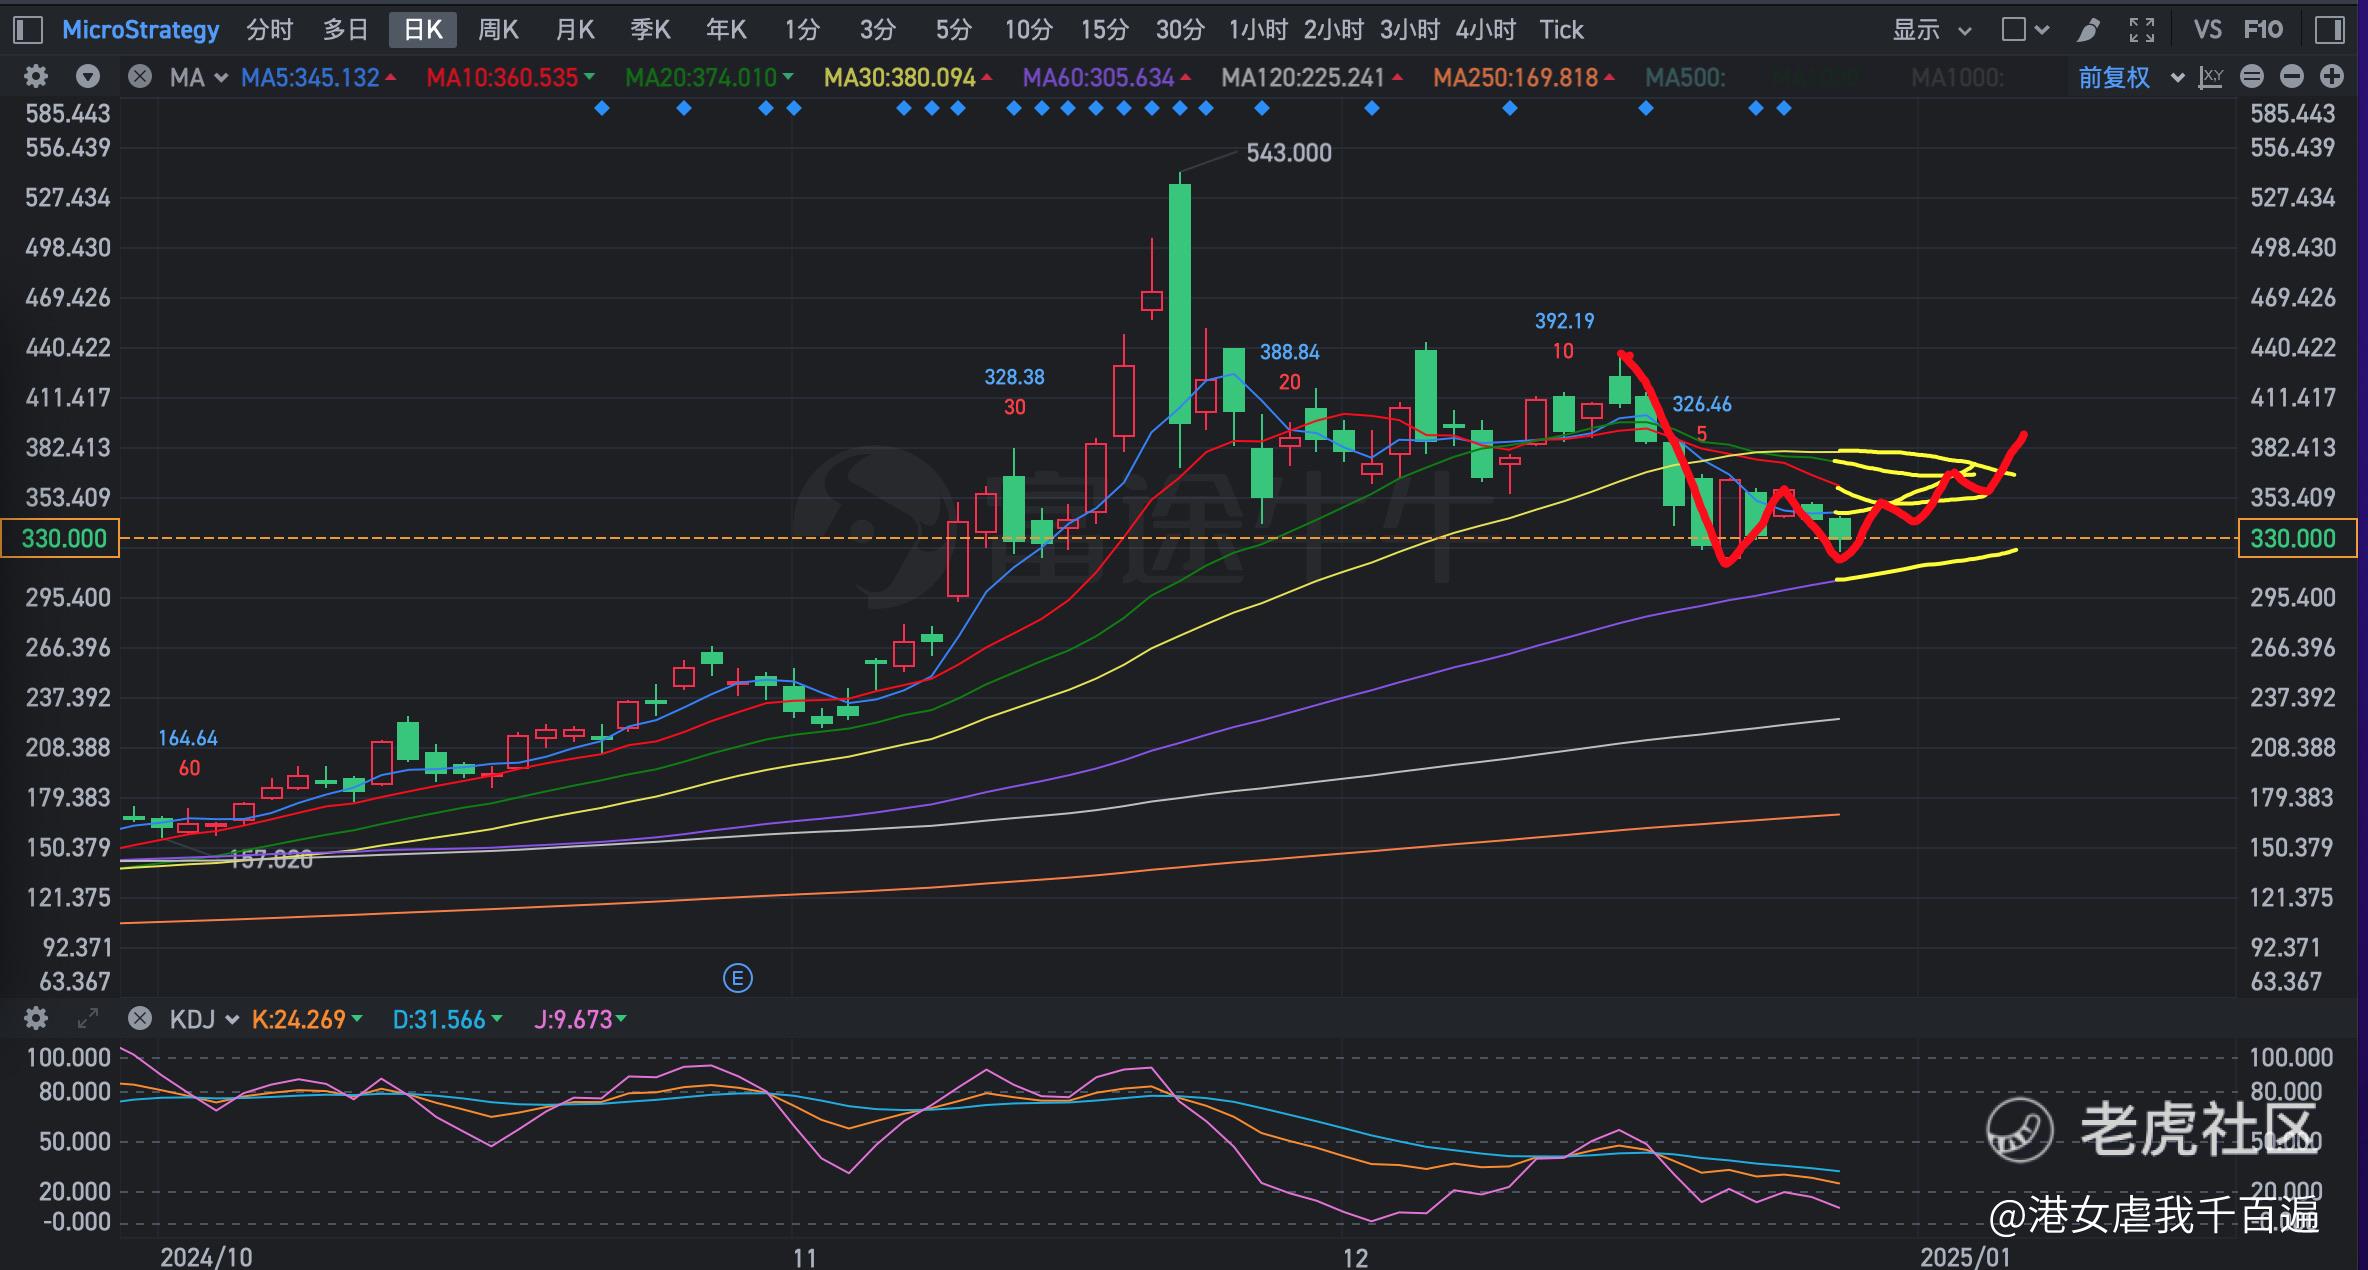The height and width of the screenshot is (1270, 2368).
Task: Select the 日K daily candlestick tab
Action: [x=423, y=30]
